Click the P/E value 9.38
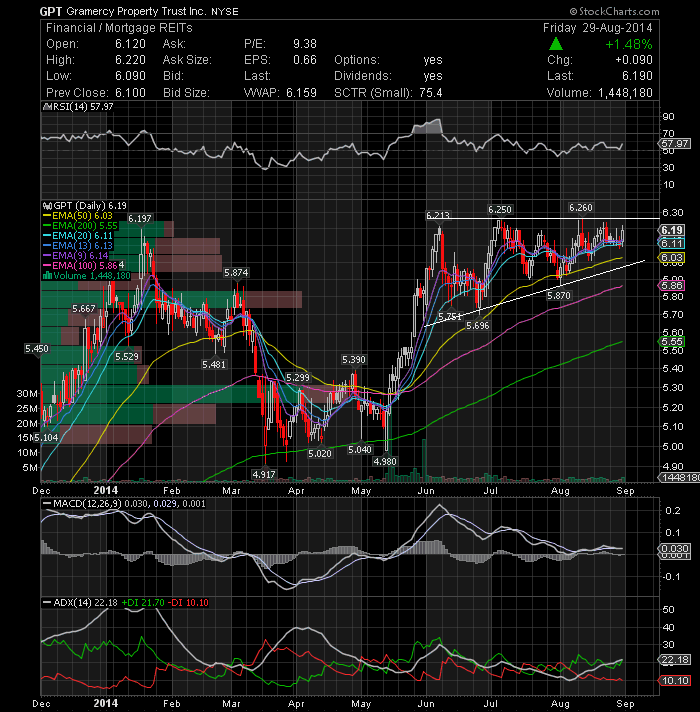 (305, 44)
